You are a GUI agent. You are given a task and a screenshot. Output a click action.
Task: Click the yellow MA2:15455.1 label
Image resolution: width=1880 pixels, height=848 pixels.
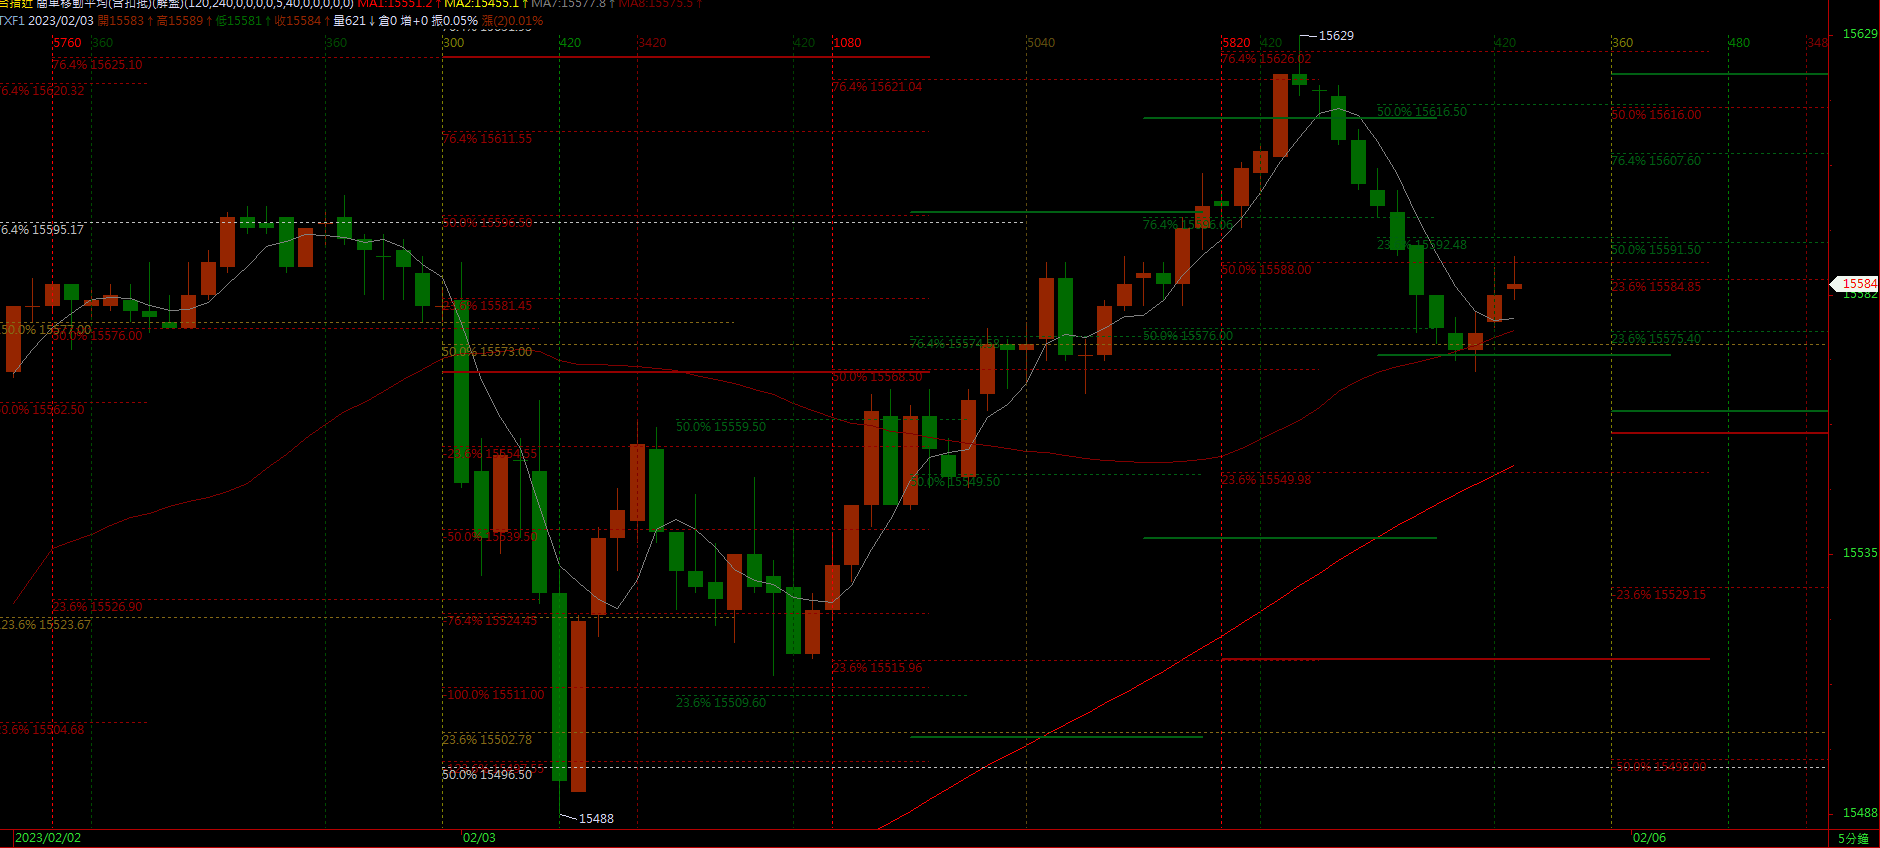481,4
